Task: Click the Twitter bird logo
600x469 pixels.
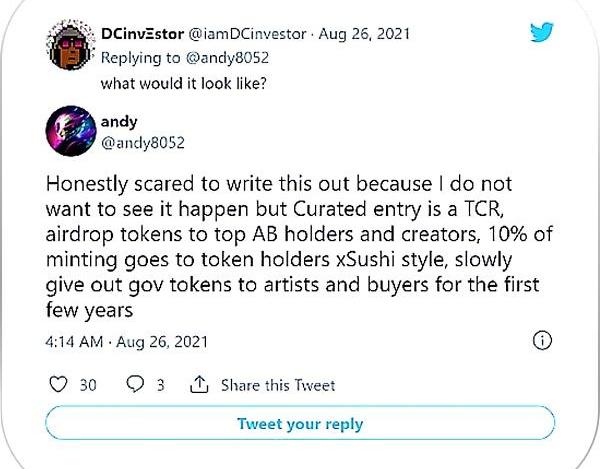Action: (x=540, y=34)
